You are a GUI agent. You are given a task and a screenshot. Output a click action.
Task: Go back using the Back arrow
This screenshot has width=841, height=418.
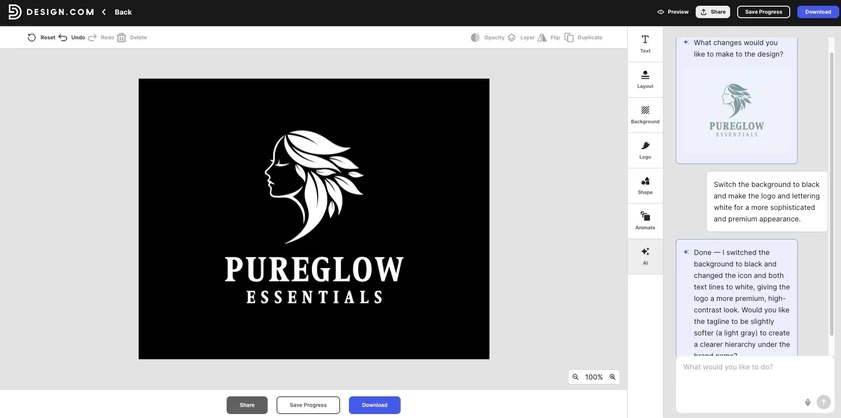104,12
